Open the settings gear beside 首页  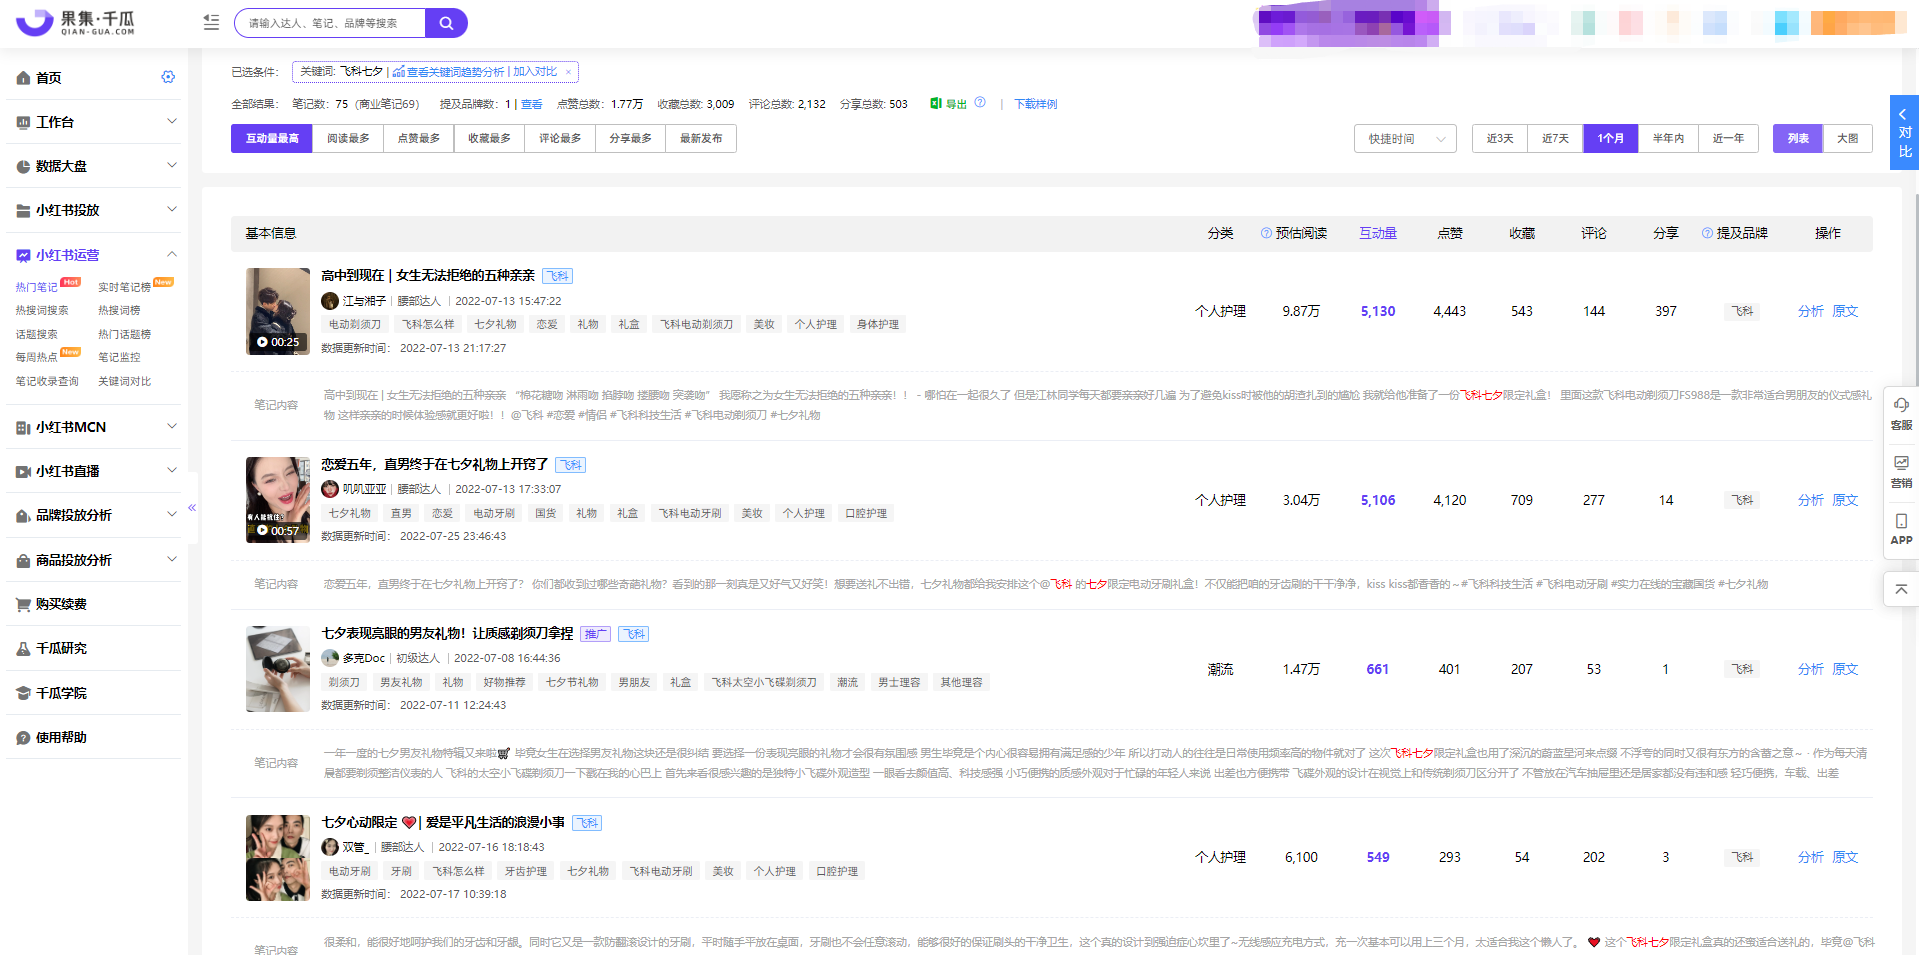[x=168, y=77]
